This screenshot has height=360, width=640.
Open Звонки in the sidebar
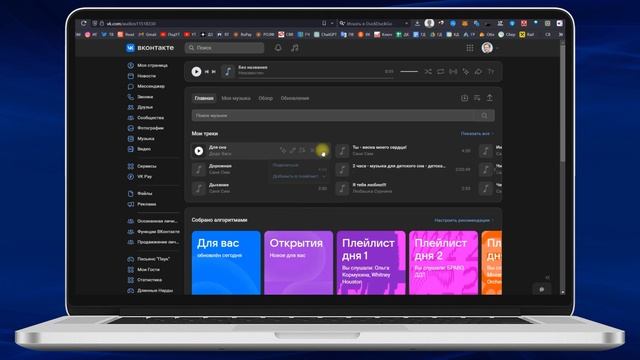tap(140, 97)
